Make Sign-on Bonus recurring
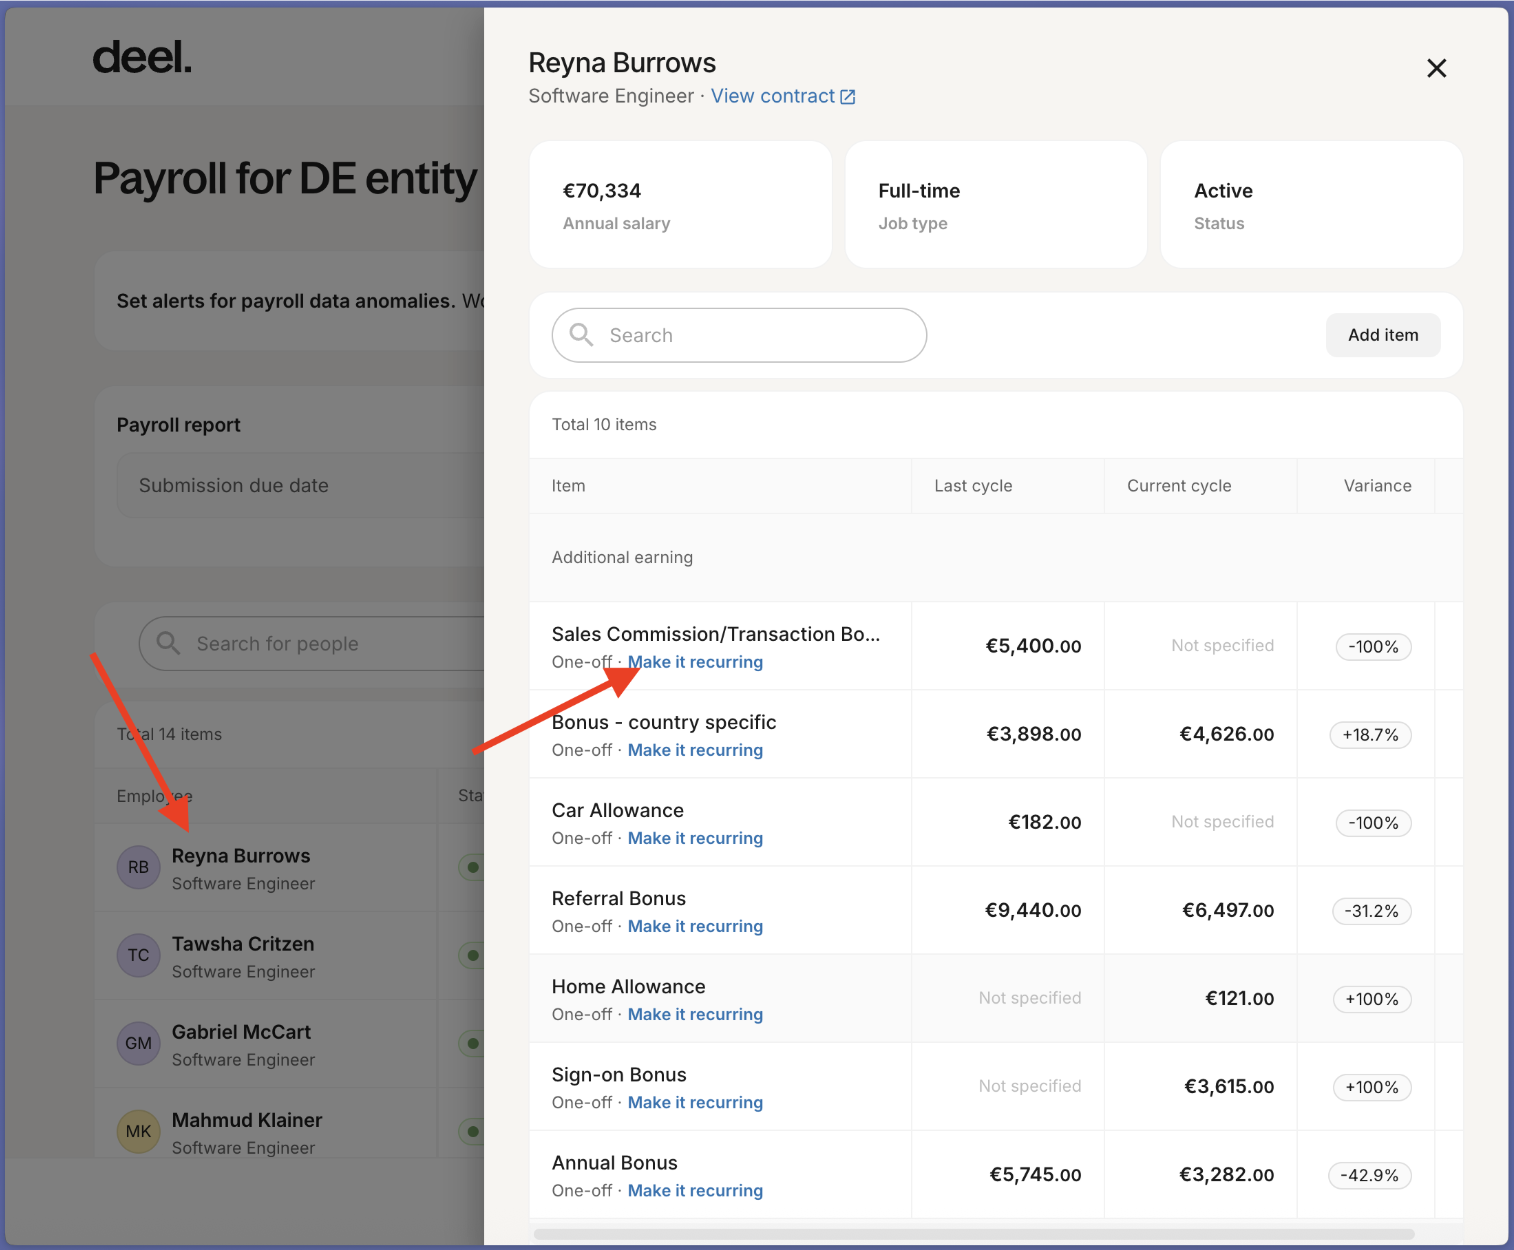Viewport: 1514px width, 1250px height. [x=695, y=1102]
